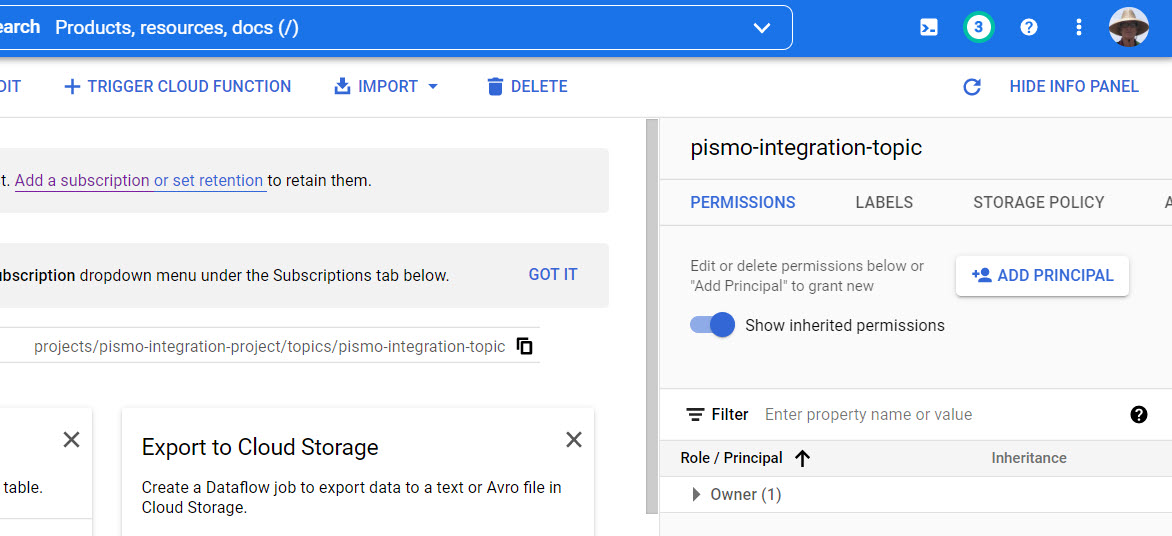Open user account profile picture
The height and width of the screenshot is (536, 1172).
(x=1129, y=28)
